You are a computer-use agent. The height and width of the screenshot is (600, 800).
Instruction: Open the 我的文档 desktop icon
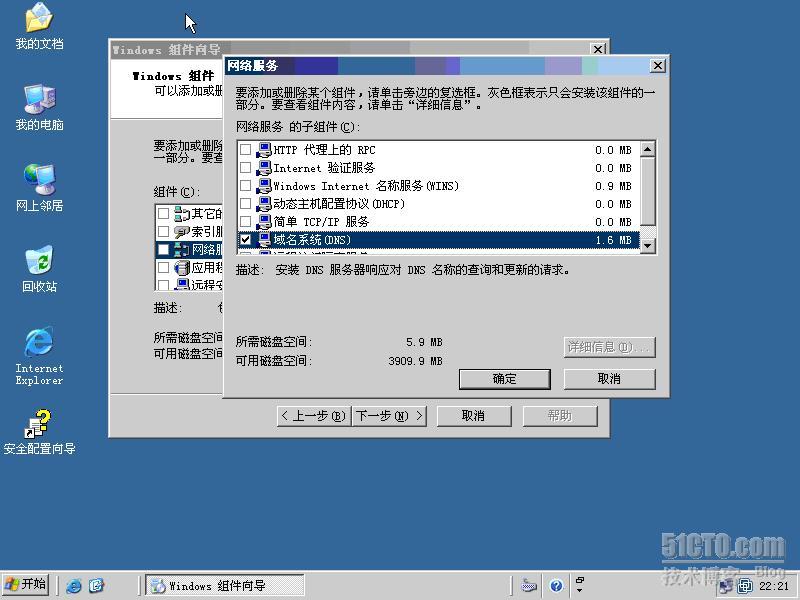[39, 27]
